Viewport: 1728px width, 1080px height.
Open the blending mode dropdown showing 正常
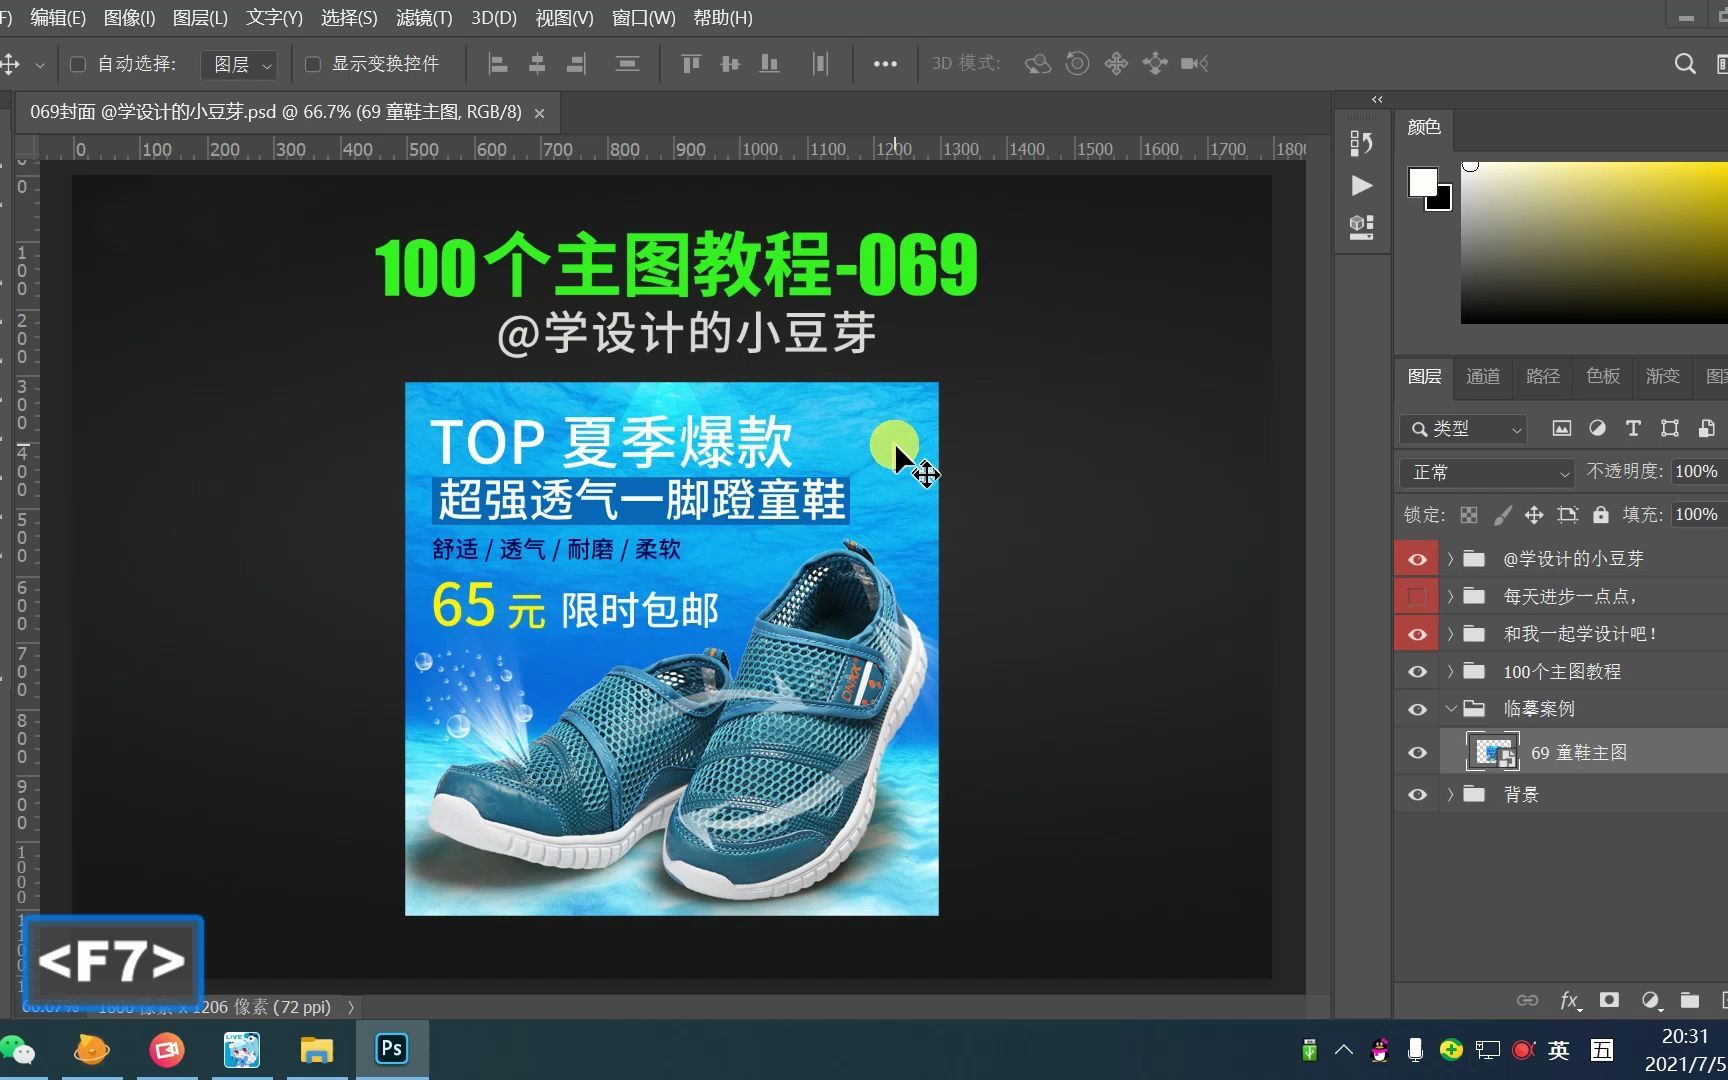[x=1486, y=472]
